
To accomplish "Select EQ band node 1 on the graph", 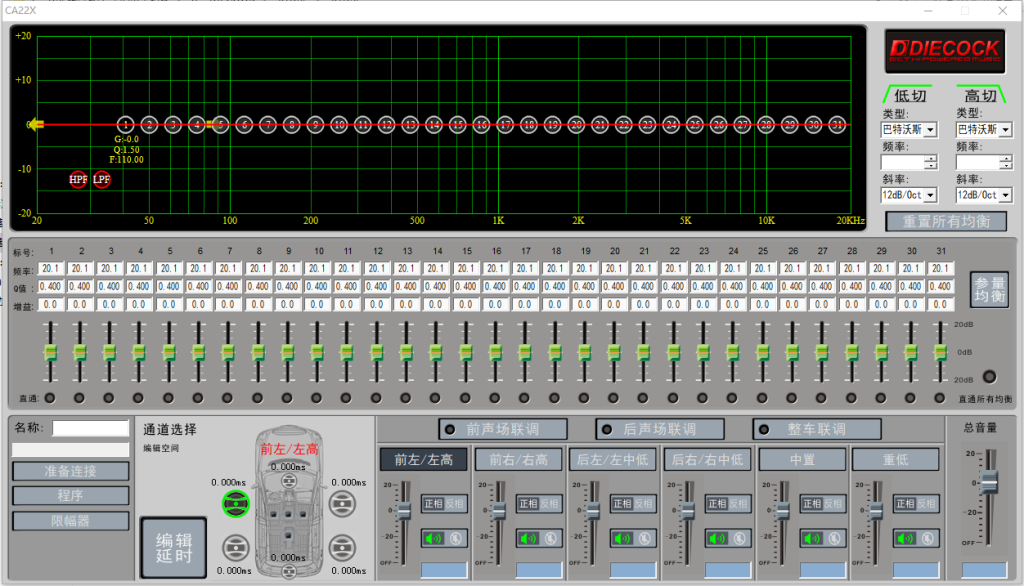I will coord(125,124).
